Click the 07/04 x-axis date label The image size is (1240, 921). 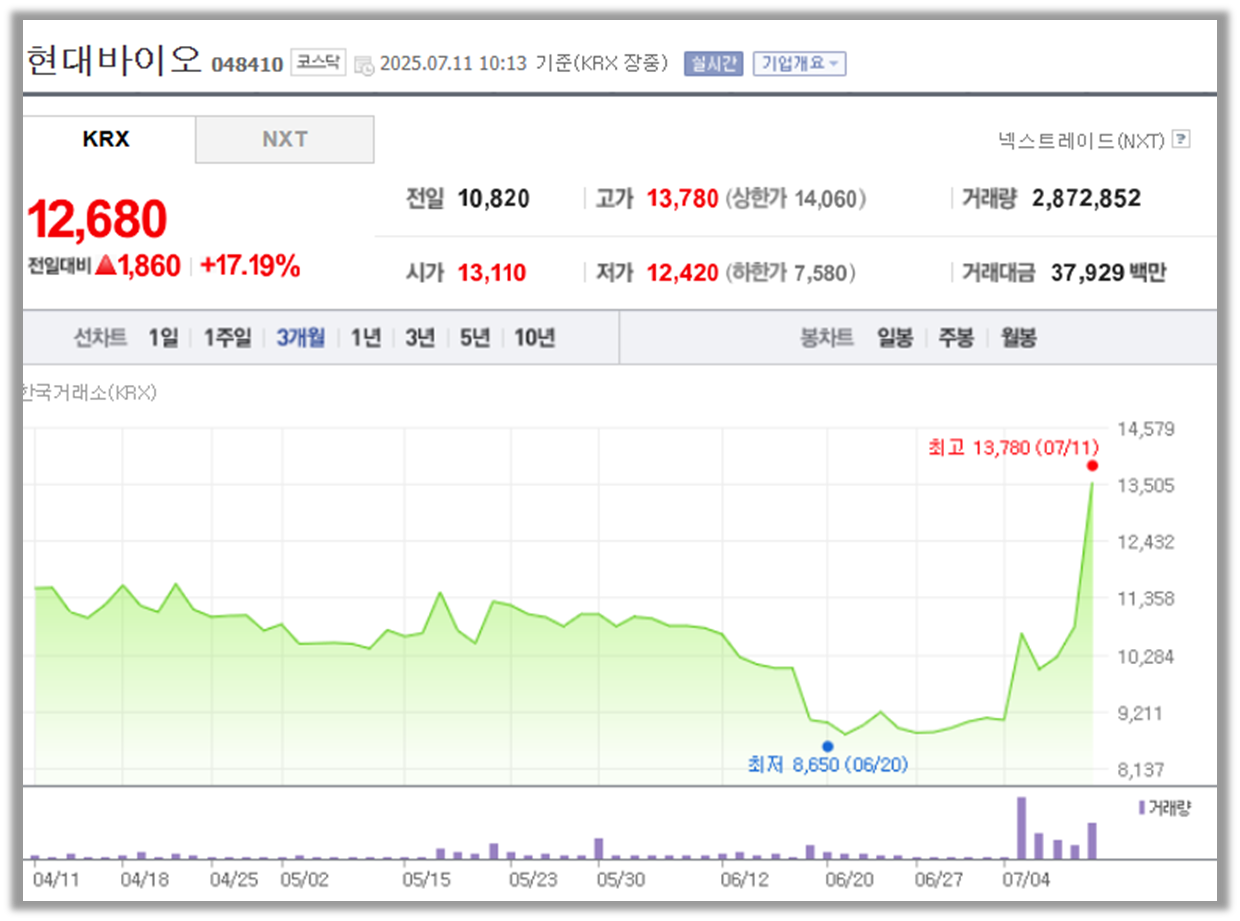click(1027, 880)
